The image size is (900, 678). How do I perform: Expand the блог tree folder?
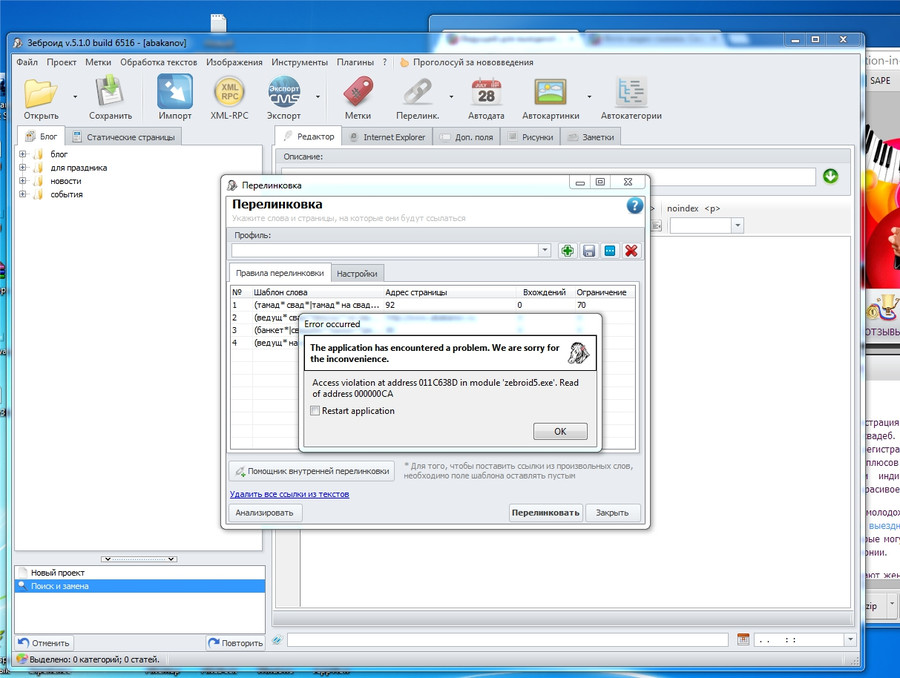tap(23, 154)
